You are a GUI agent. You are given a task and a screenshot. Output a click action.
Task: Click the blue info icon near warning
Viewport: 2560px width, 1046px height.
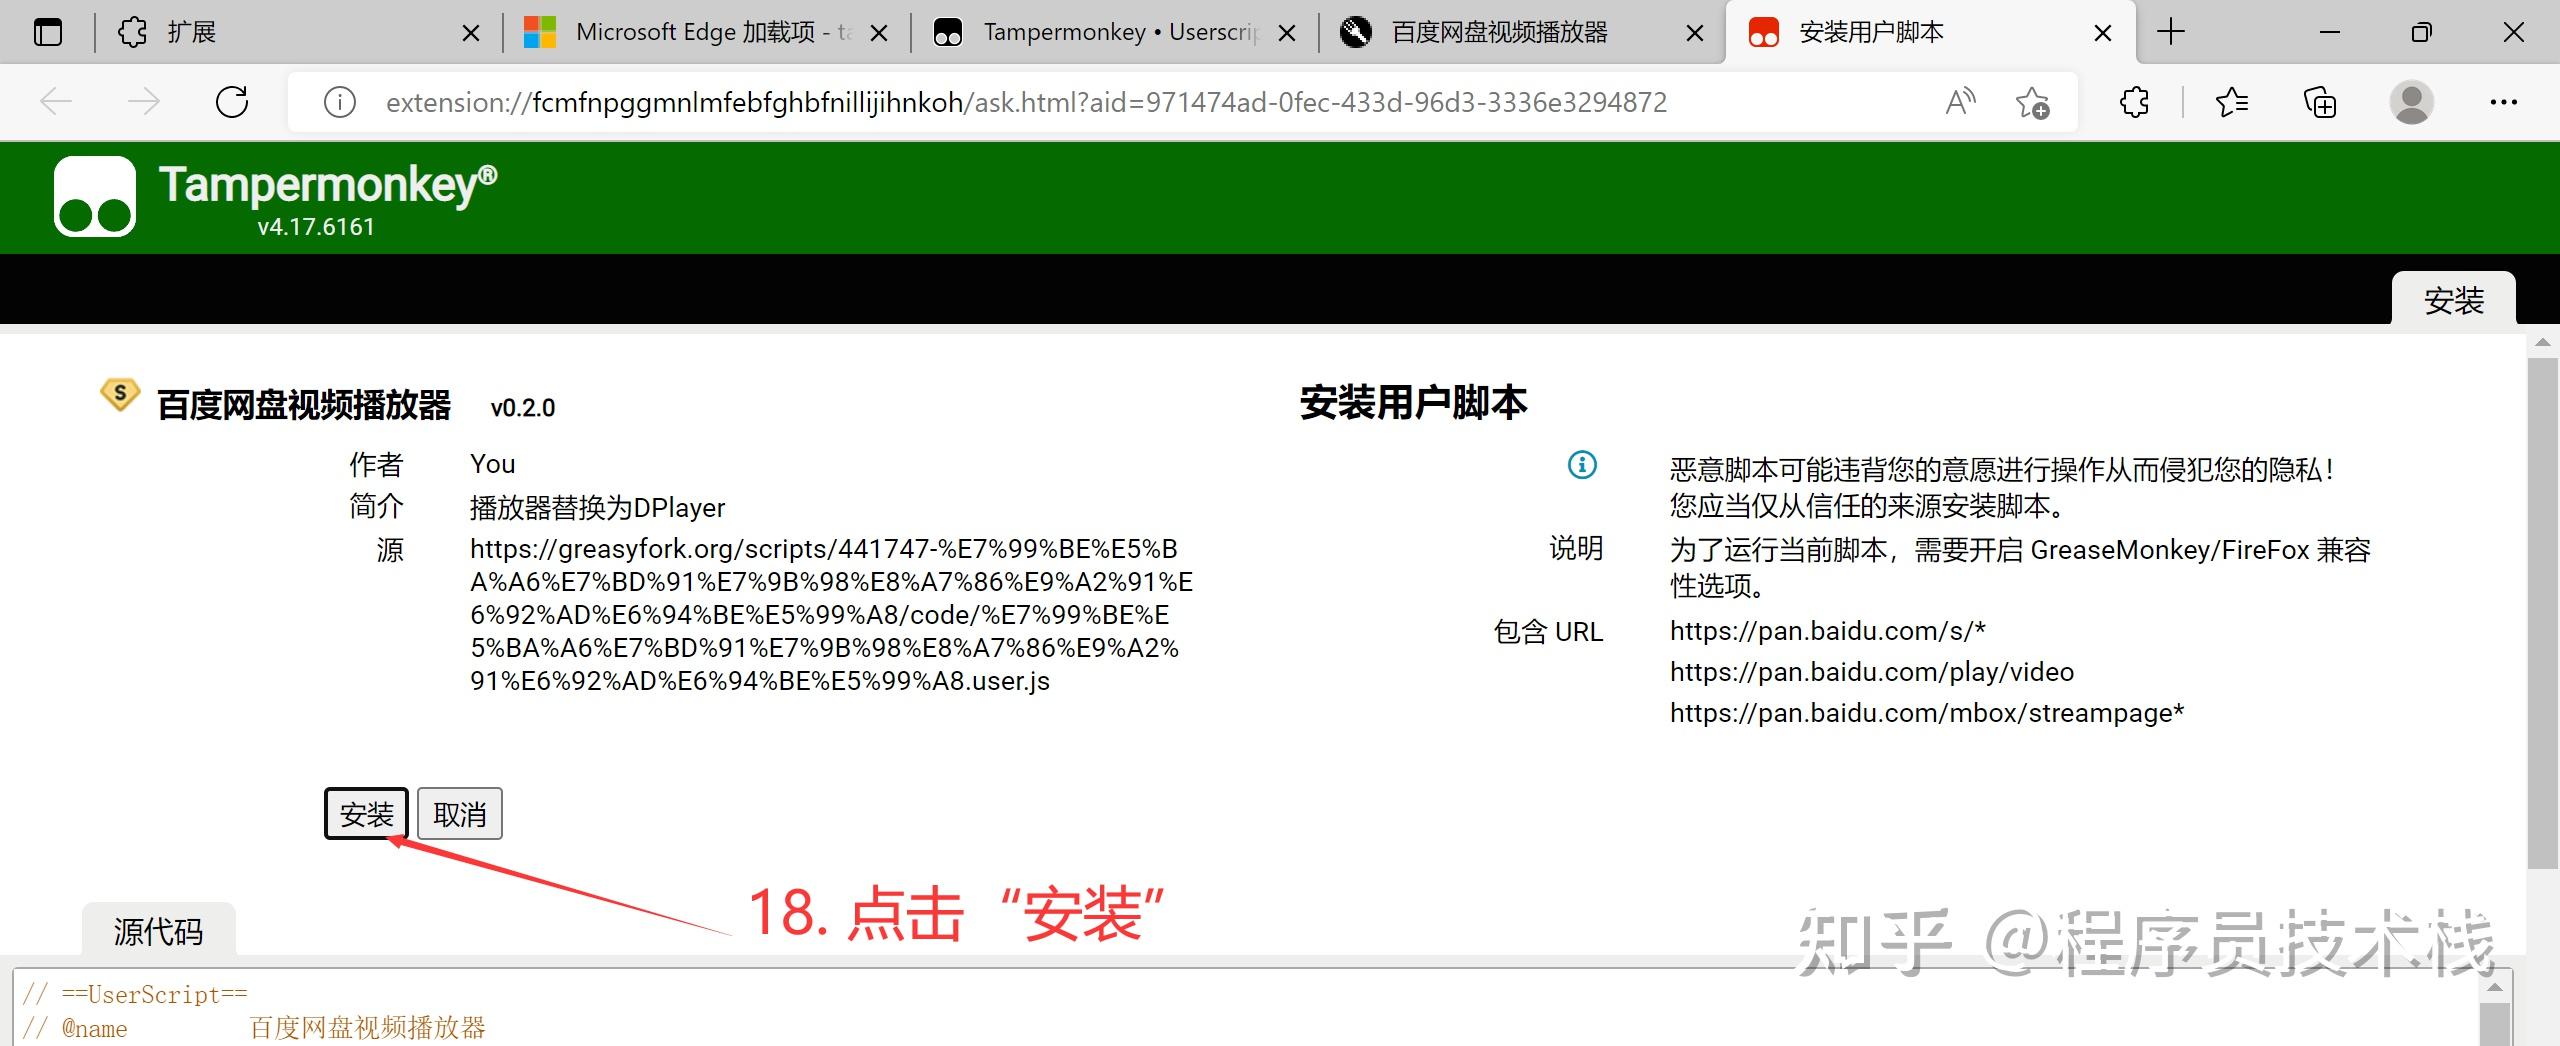[1582, 465]
